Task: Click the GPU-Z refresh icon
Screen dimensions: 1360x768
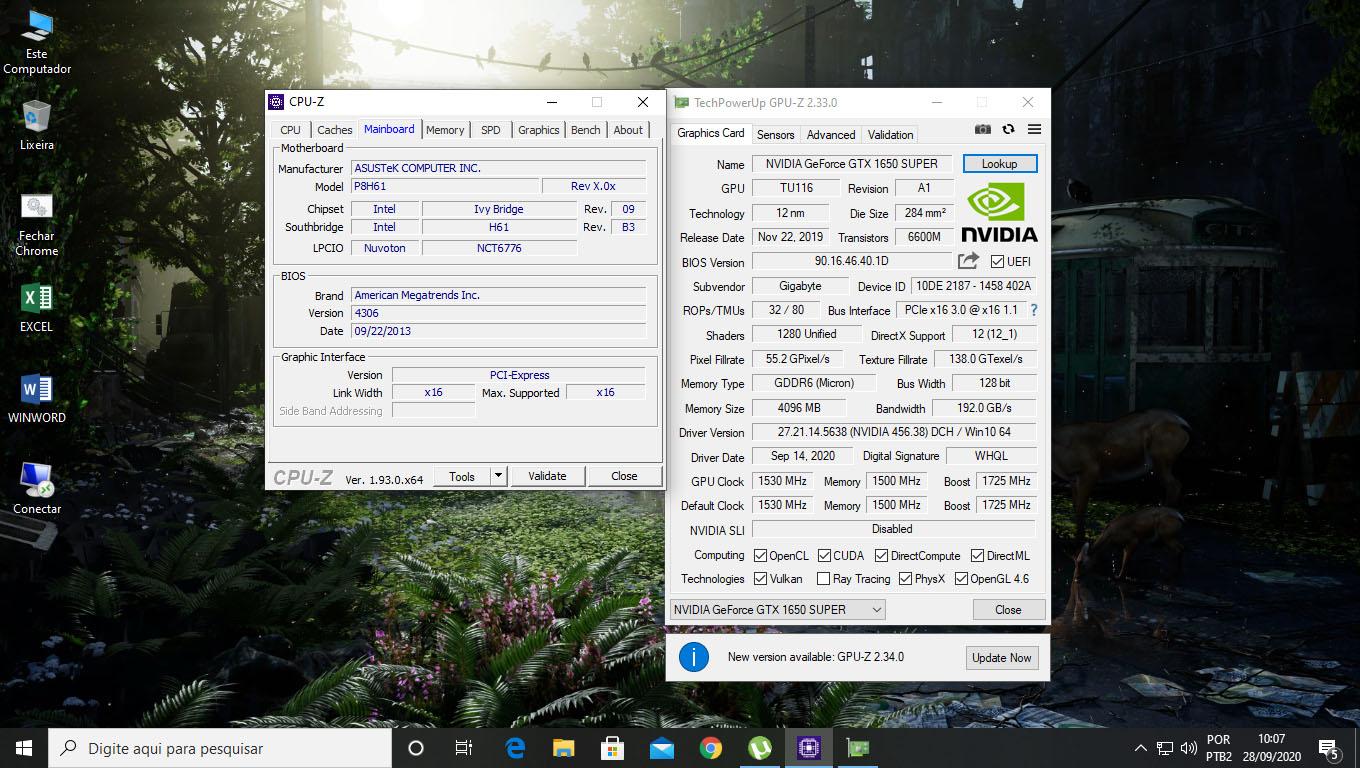Action: pos(1008,129)
